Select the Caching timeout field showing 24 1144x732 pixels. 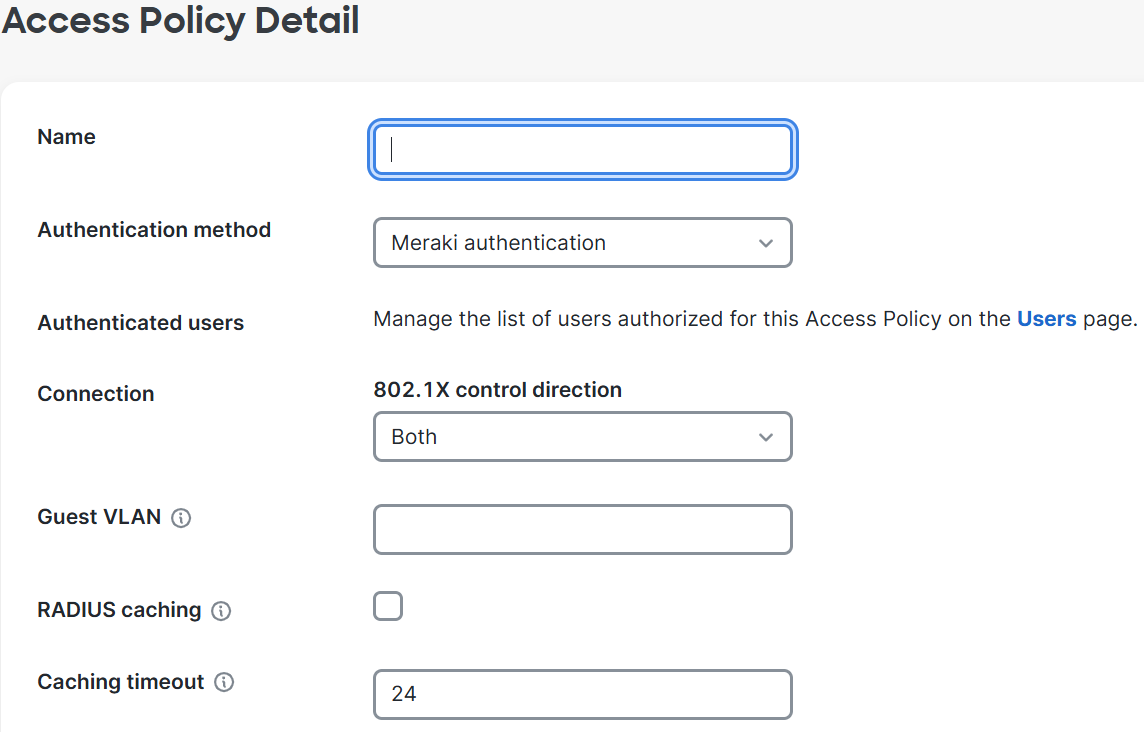point(582,694)
